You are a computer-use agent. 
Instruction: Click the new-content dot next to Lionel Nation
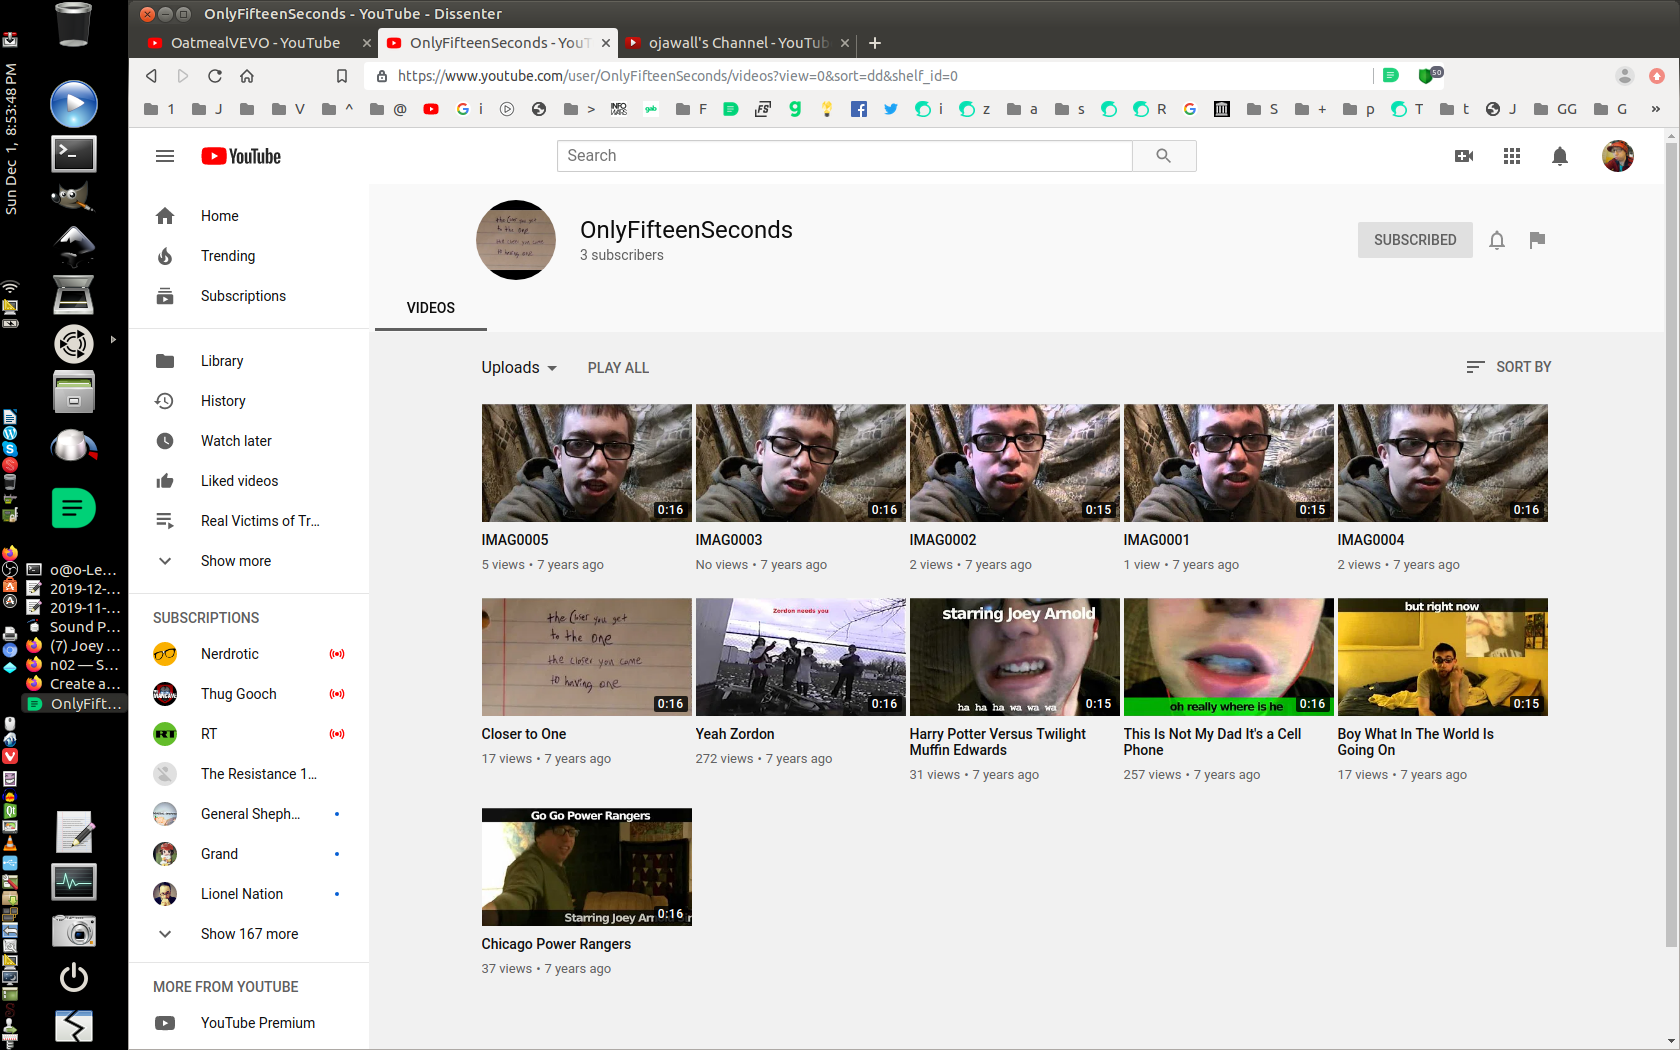pyautogui.click(x=336, y=893)
